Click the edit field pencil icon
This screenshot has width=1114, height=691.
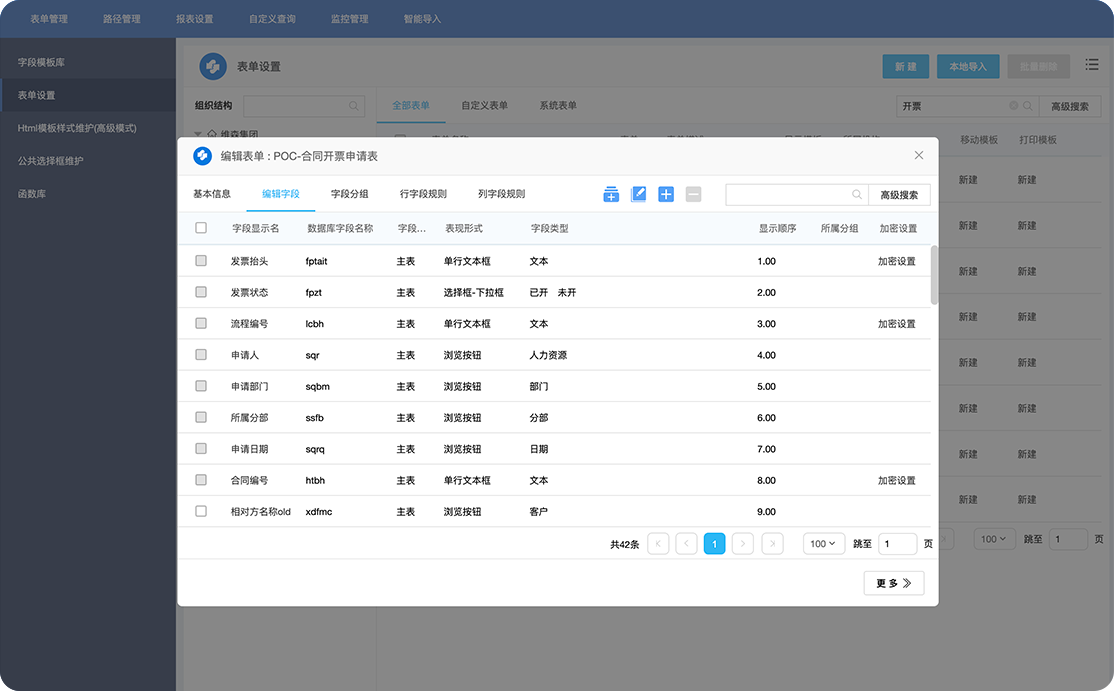tap(639, 194)
